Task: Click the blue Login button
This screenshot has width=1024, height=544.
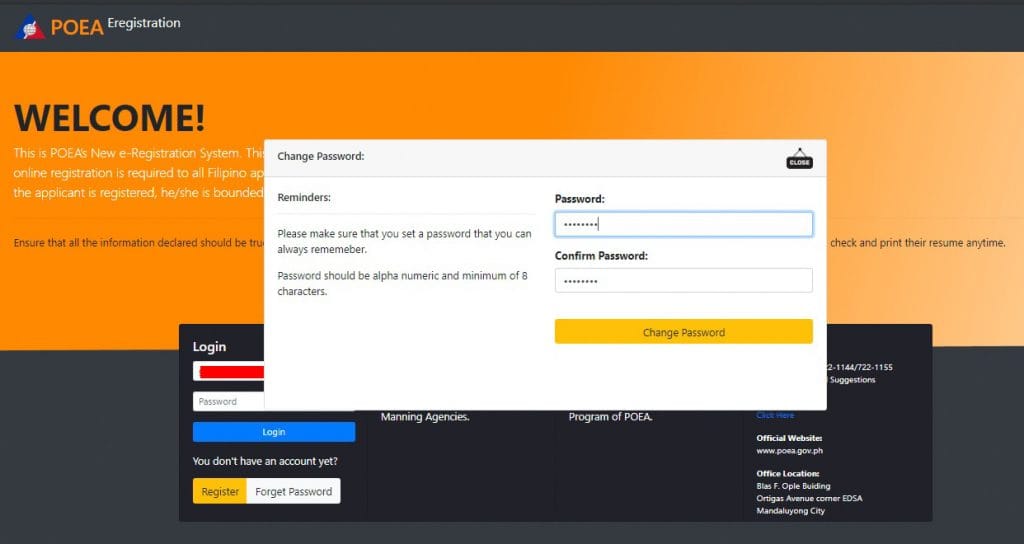Action: point(274,432)
